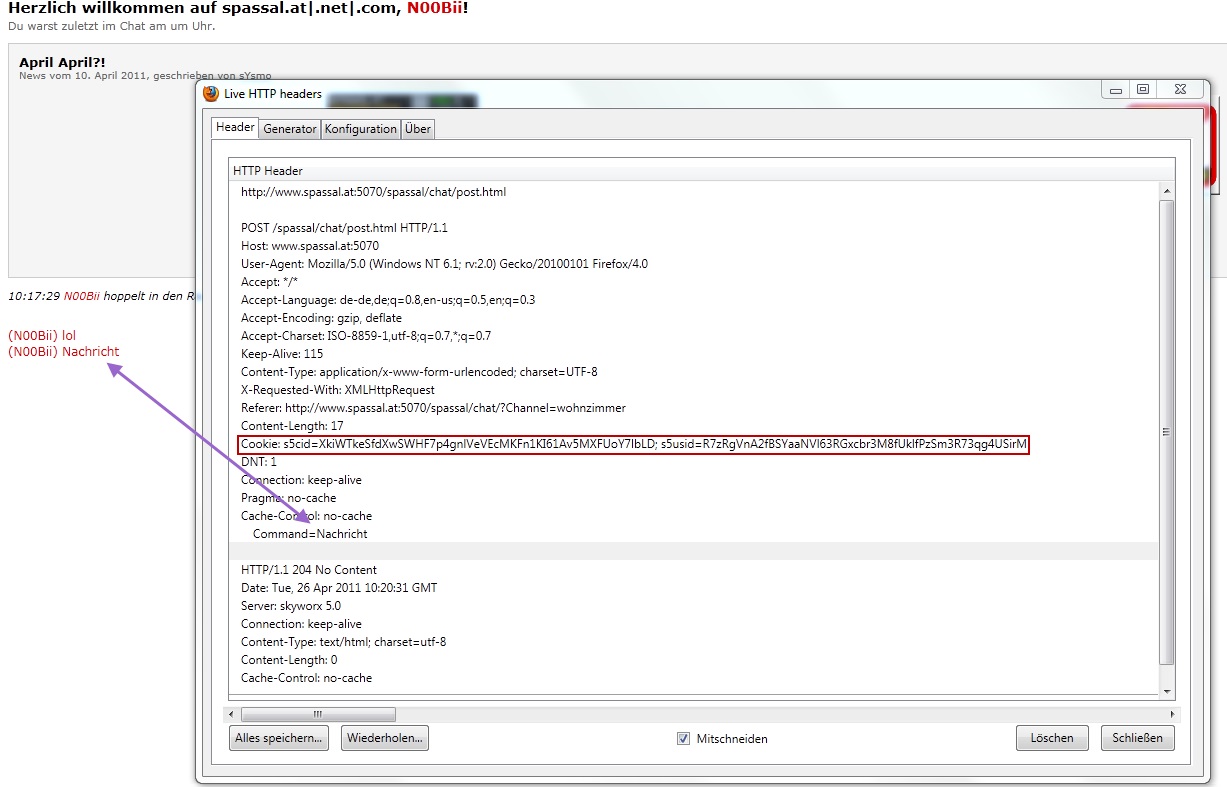
Task: Switch to the Über tab
Action: pyautogui.click(x=418, y=129)
